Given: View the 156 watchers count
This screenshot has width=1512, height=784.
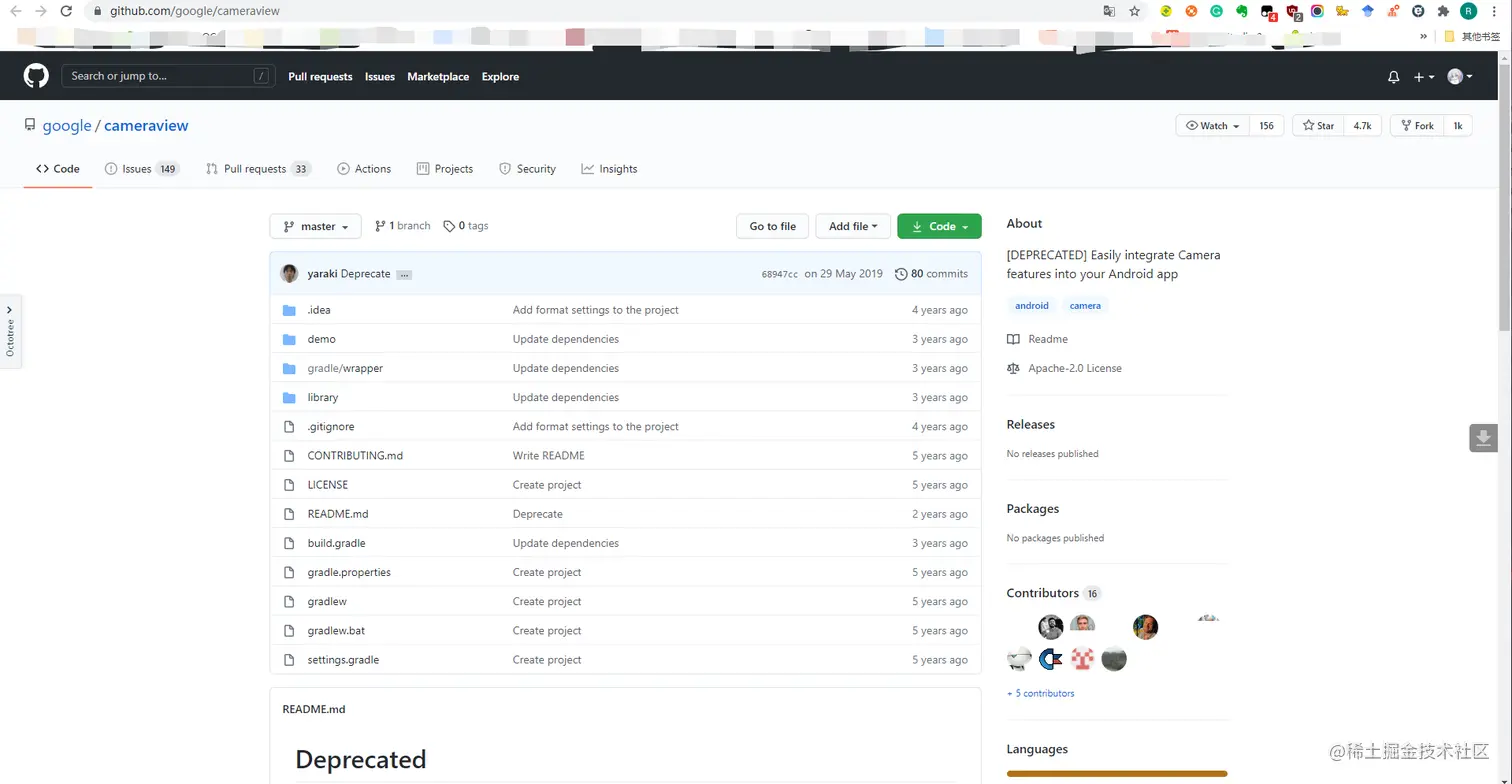Looking at the screenshot, I should click(1266, 126).
